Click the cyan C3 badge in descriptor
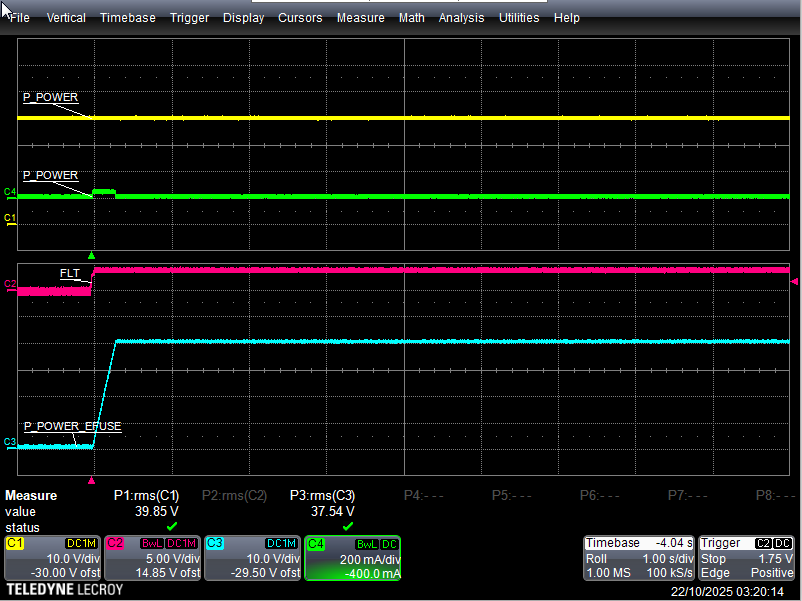The image size is (802, 601). 215,543
